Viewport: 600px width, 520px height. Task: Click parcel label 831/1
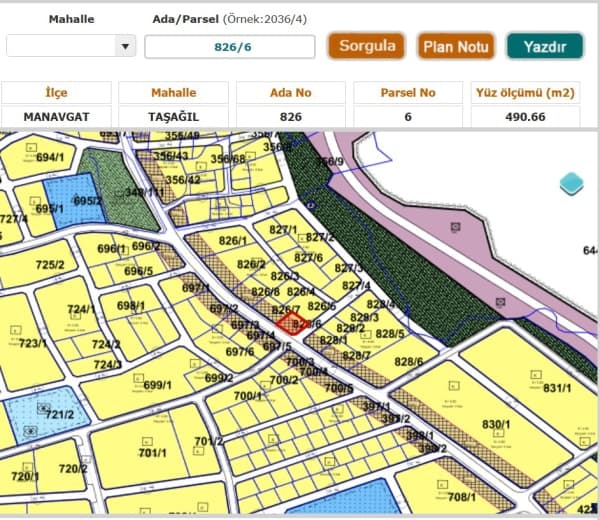coord(557,388)
